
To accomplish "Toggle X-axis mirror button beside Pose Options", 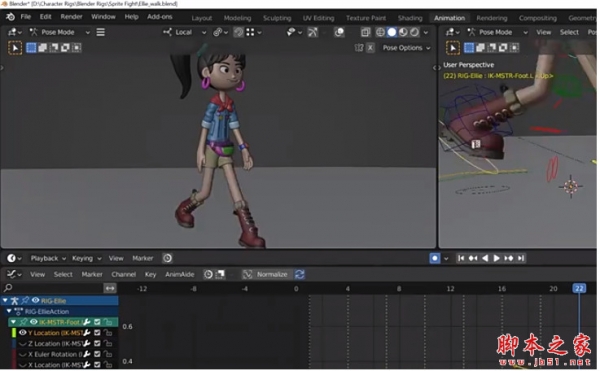I will [x=370, y=48].
